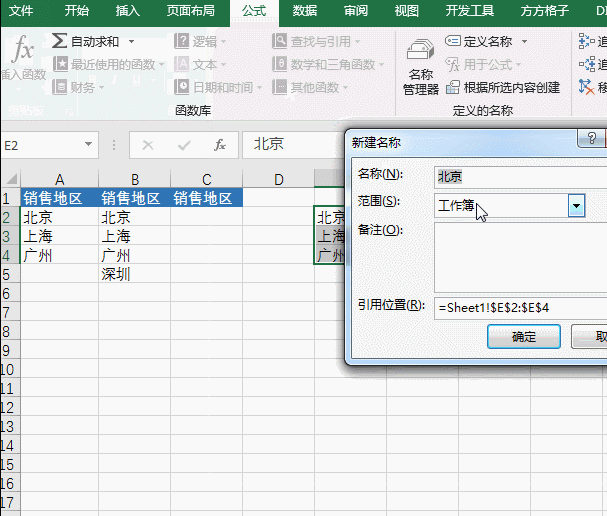Select cell A2 containing 北京
The height and width of the screenshot is (516, 607).
(x=60, y=217)
